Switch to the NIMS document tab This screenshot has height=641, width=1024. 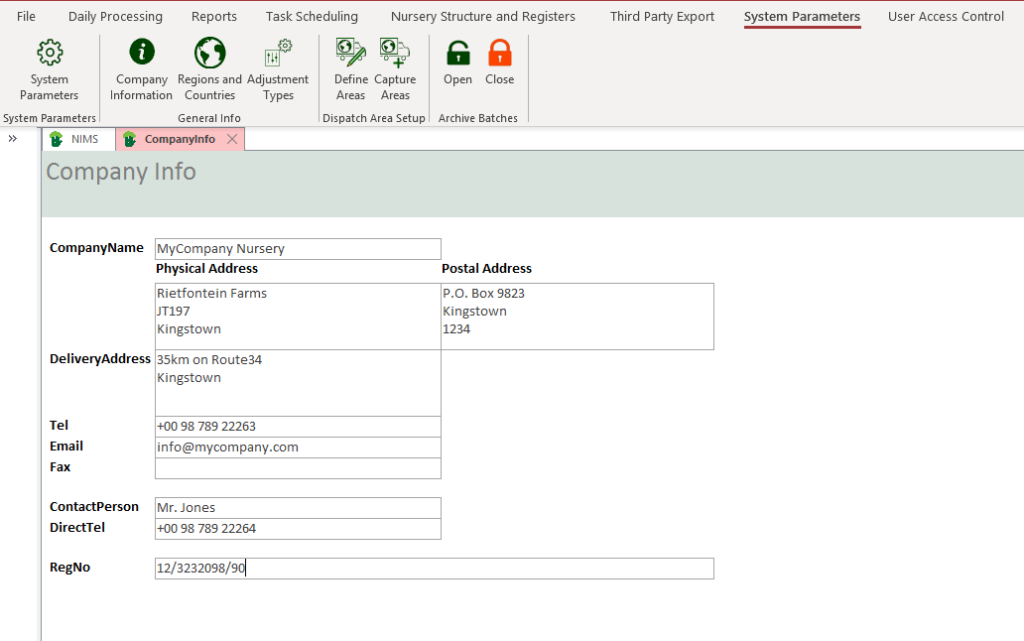(78, 139)
